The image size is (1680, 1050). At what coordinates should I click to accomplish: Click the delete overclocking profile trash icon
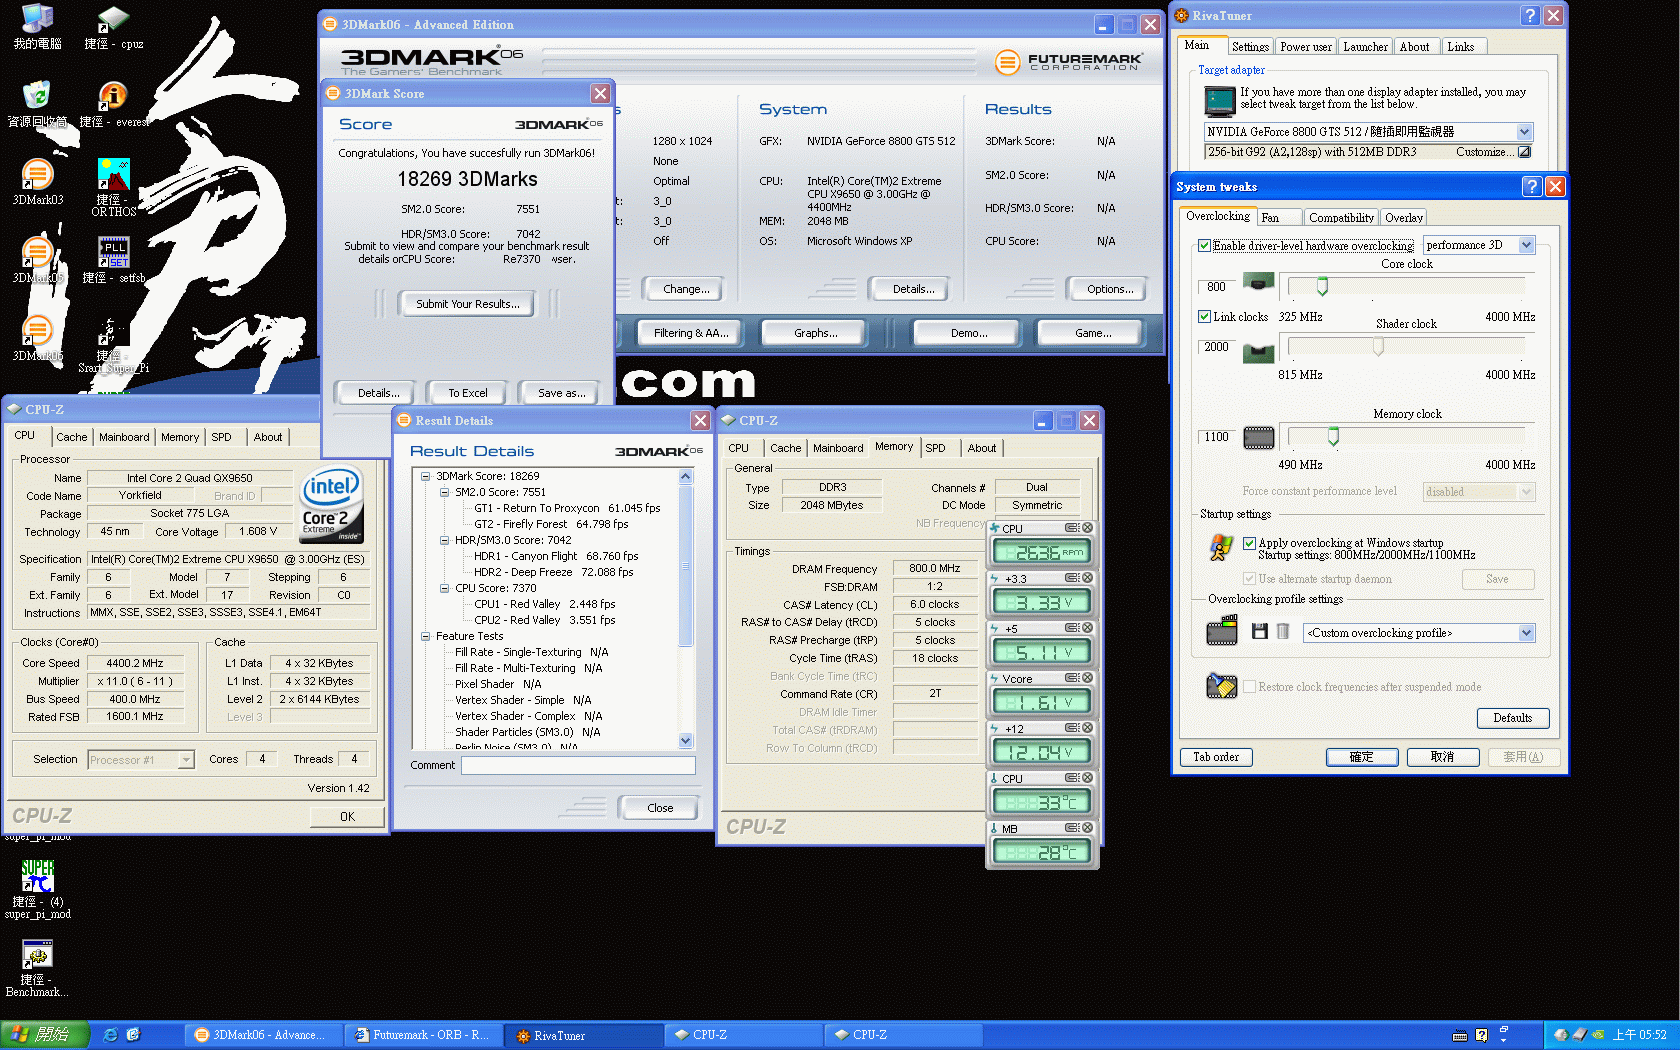(1283, 631)
